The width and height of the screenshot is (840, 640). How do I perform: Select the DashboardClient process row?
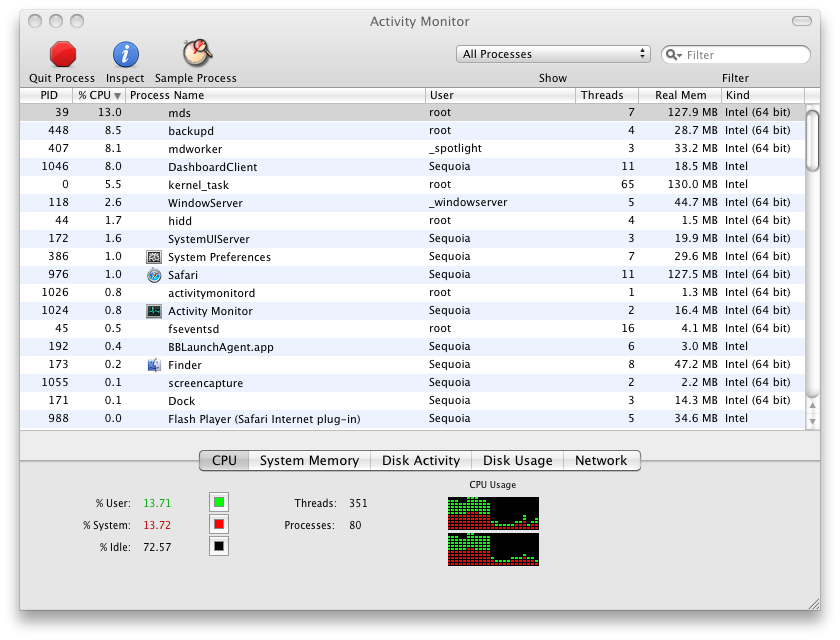[412, 167]
